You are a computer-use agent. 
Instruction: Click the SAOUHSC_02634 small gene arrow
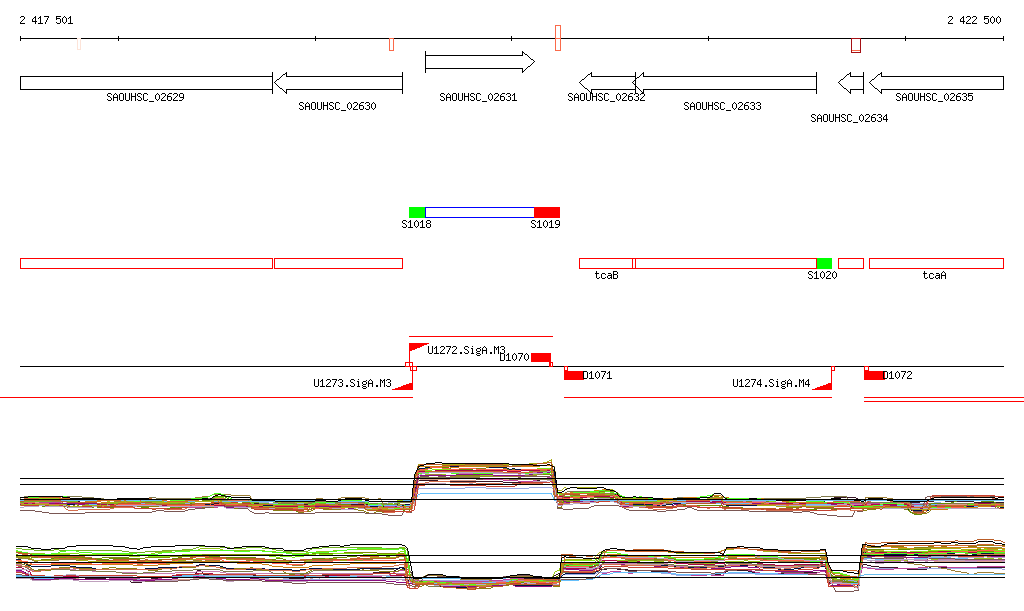coord(851,83)
